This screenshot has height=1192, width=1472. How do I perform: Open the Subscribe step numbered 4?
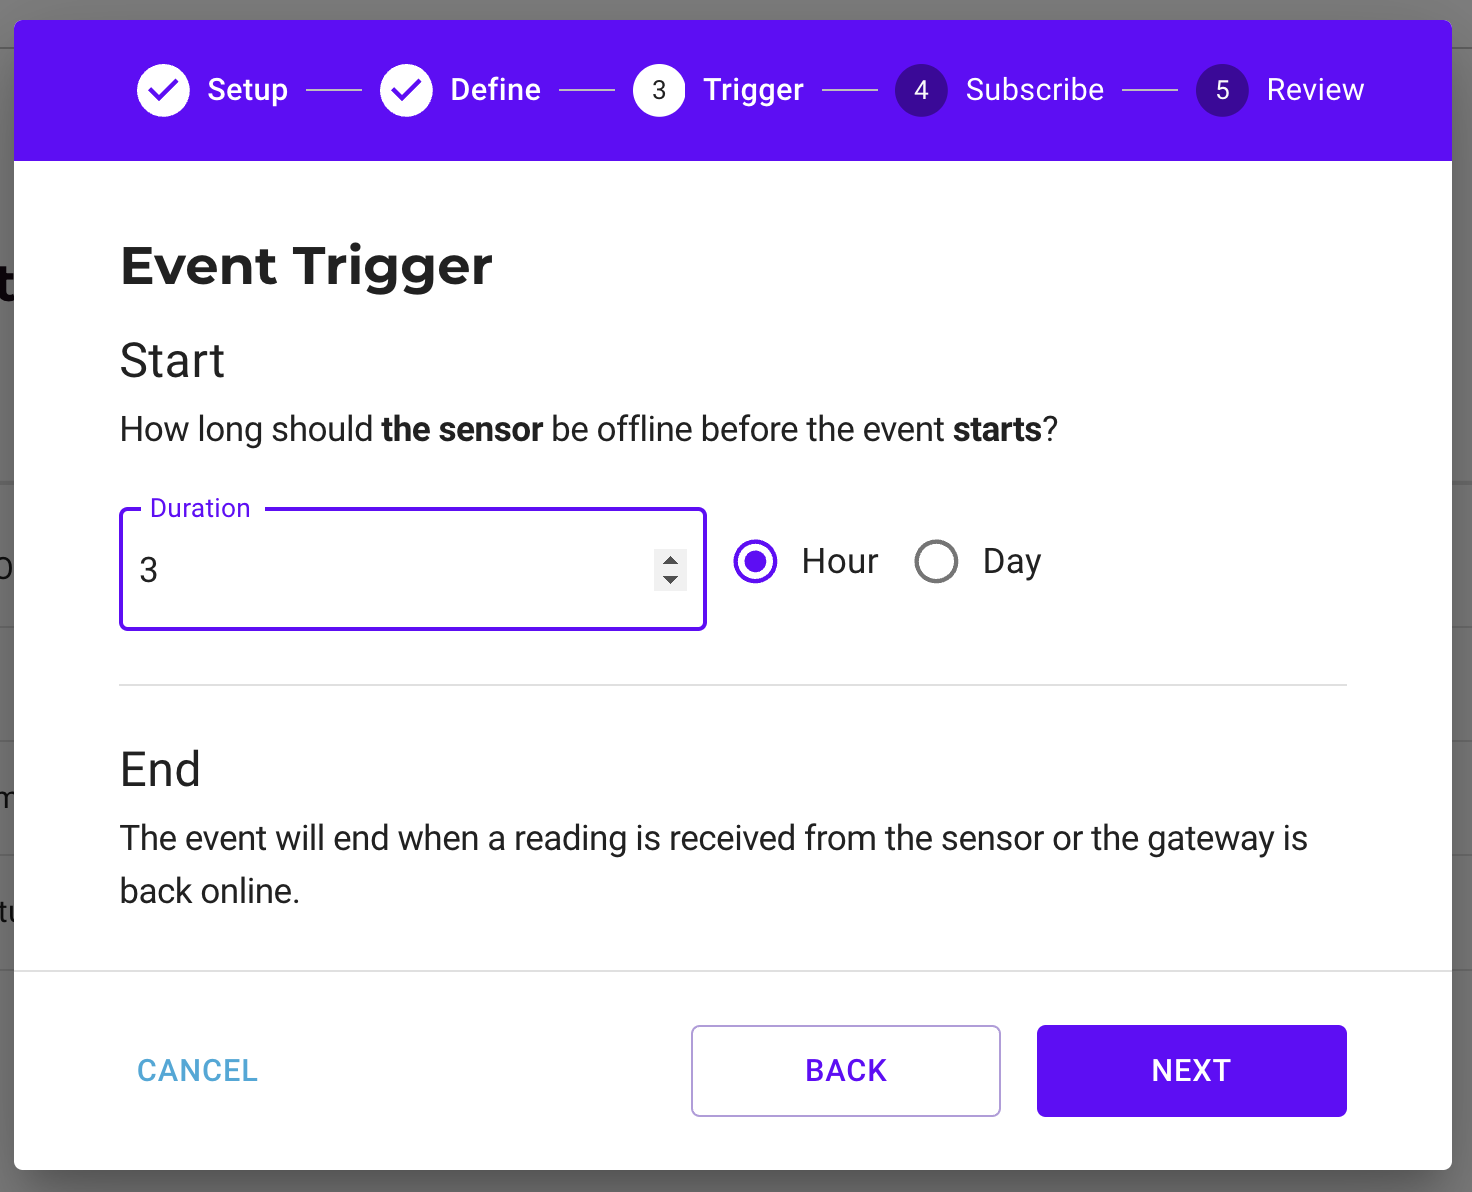click(x=921, y=90)
